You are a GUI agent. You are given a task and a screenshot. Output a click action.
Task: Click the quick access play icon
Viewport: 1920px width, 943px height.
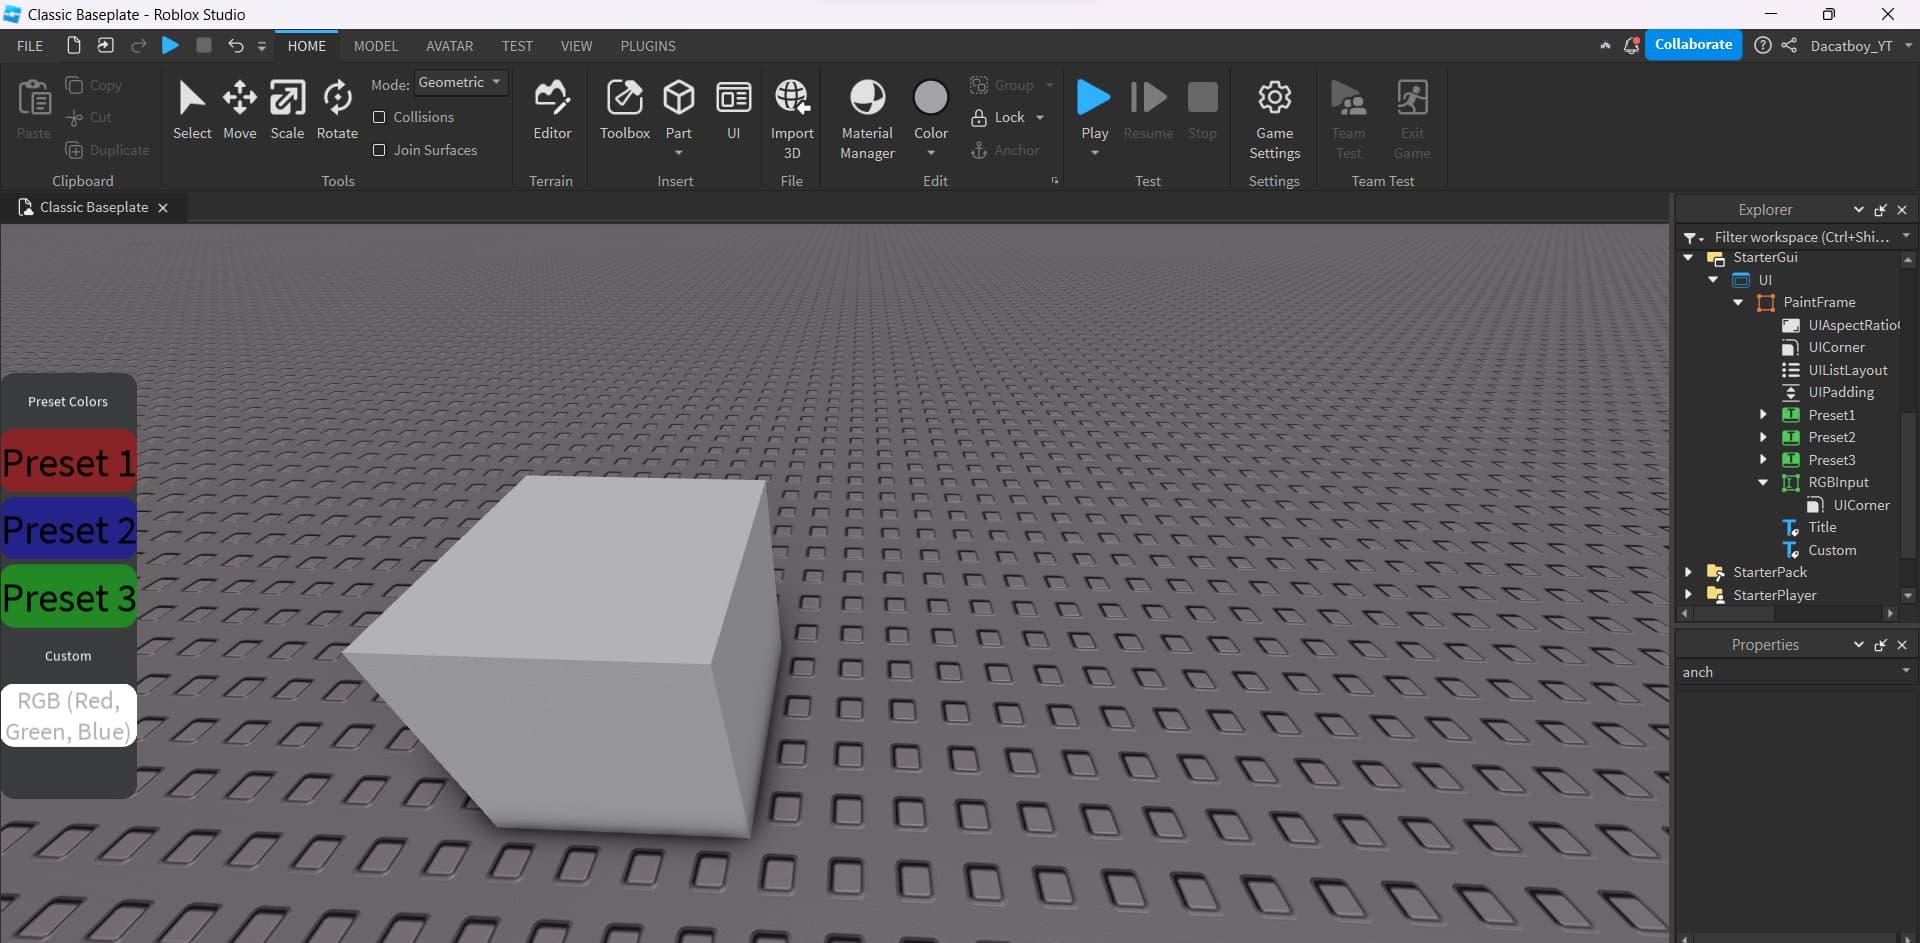pyautogui.click(x=170, y=45)
